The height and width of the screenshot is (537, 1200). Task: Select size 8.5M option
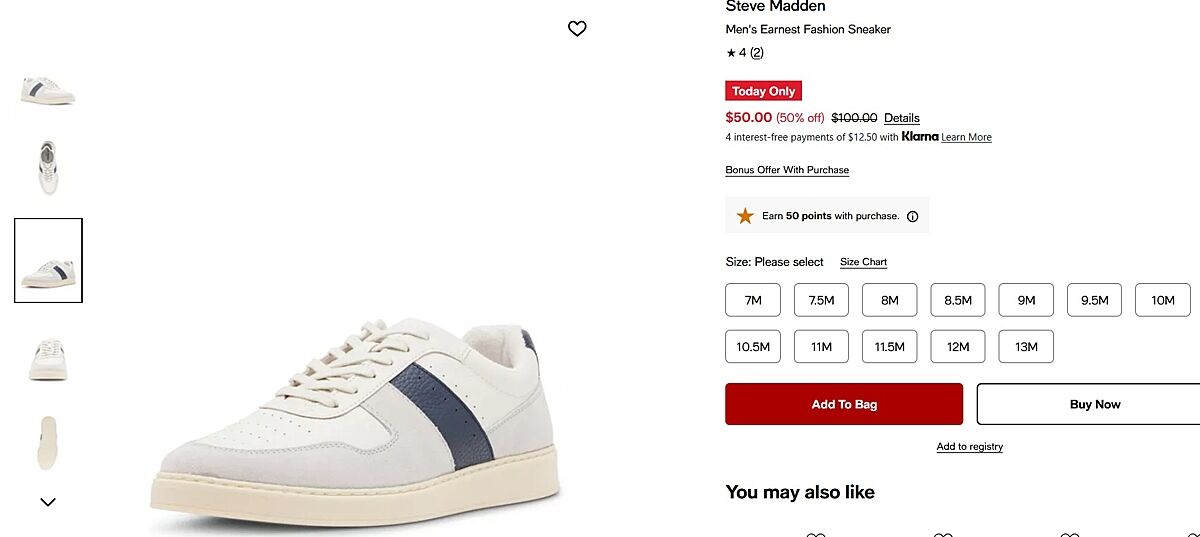(x=958, y=300)
